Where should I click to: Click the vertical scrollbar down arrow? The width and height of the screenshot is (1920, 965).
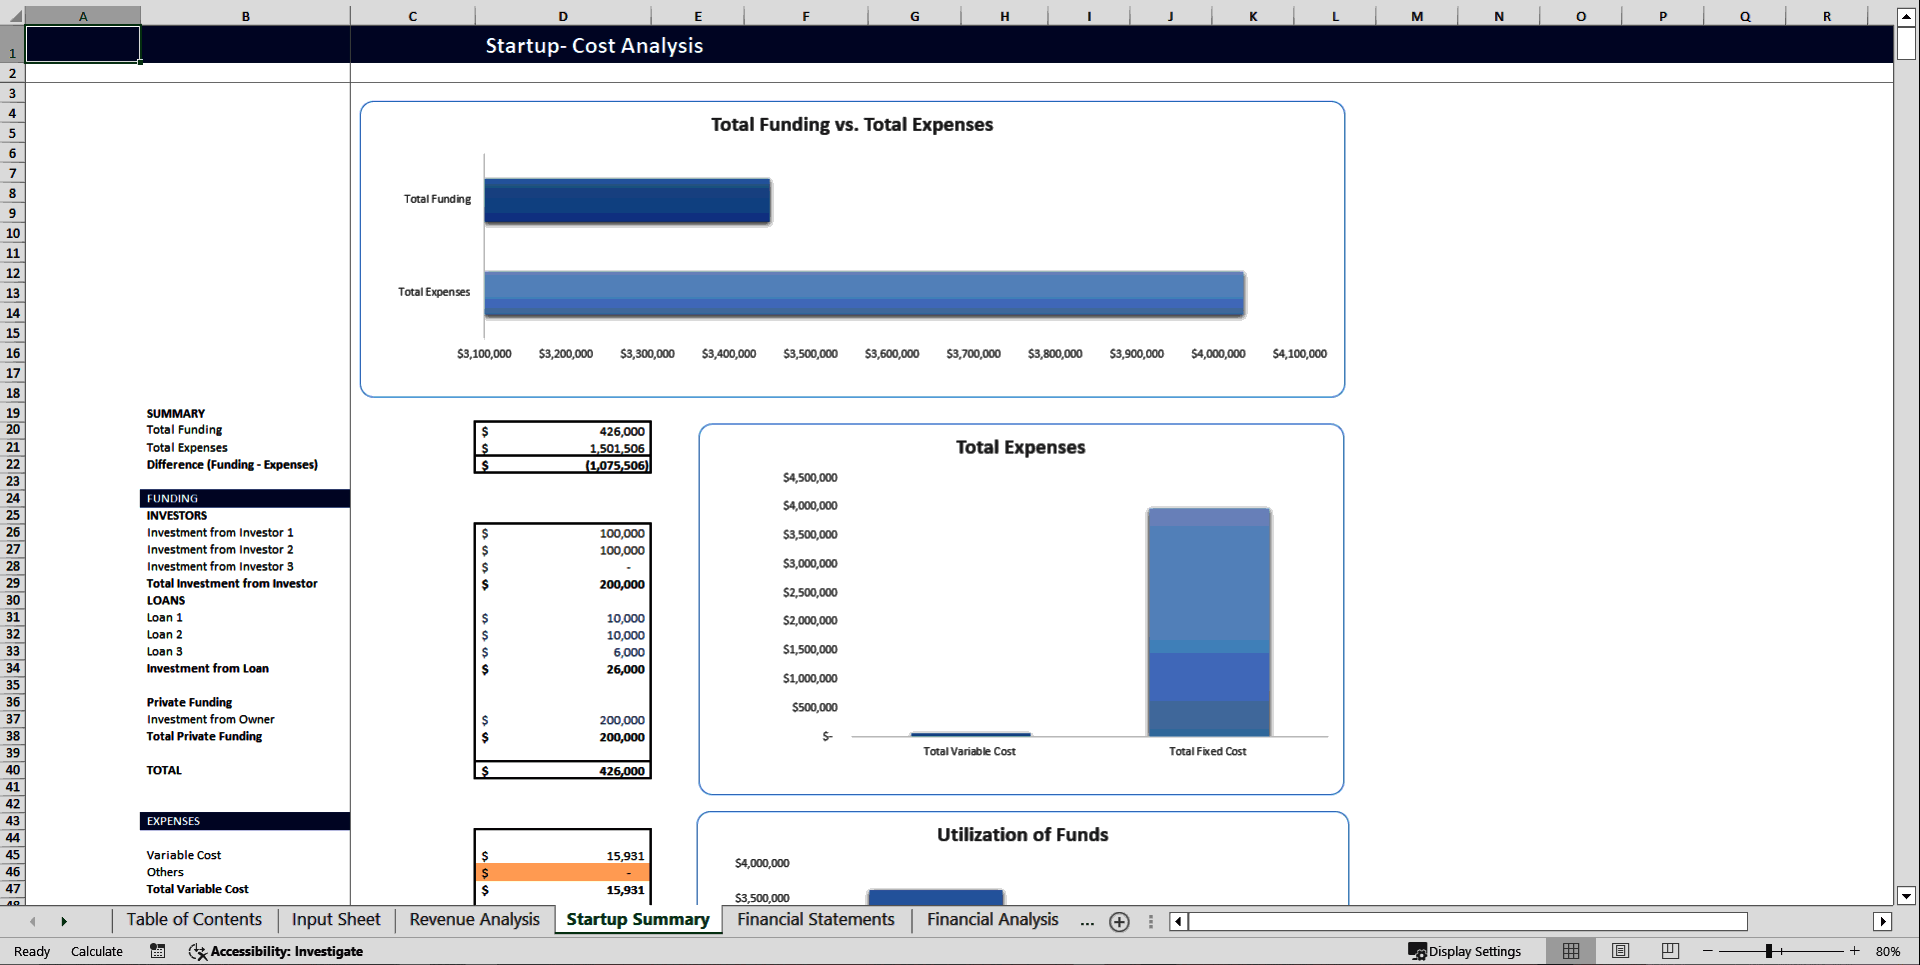(x=1908, y=897)
